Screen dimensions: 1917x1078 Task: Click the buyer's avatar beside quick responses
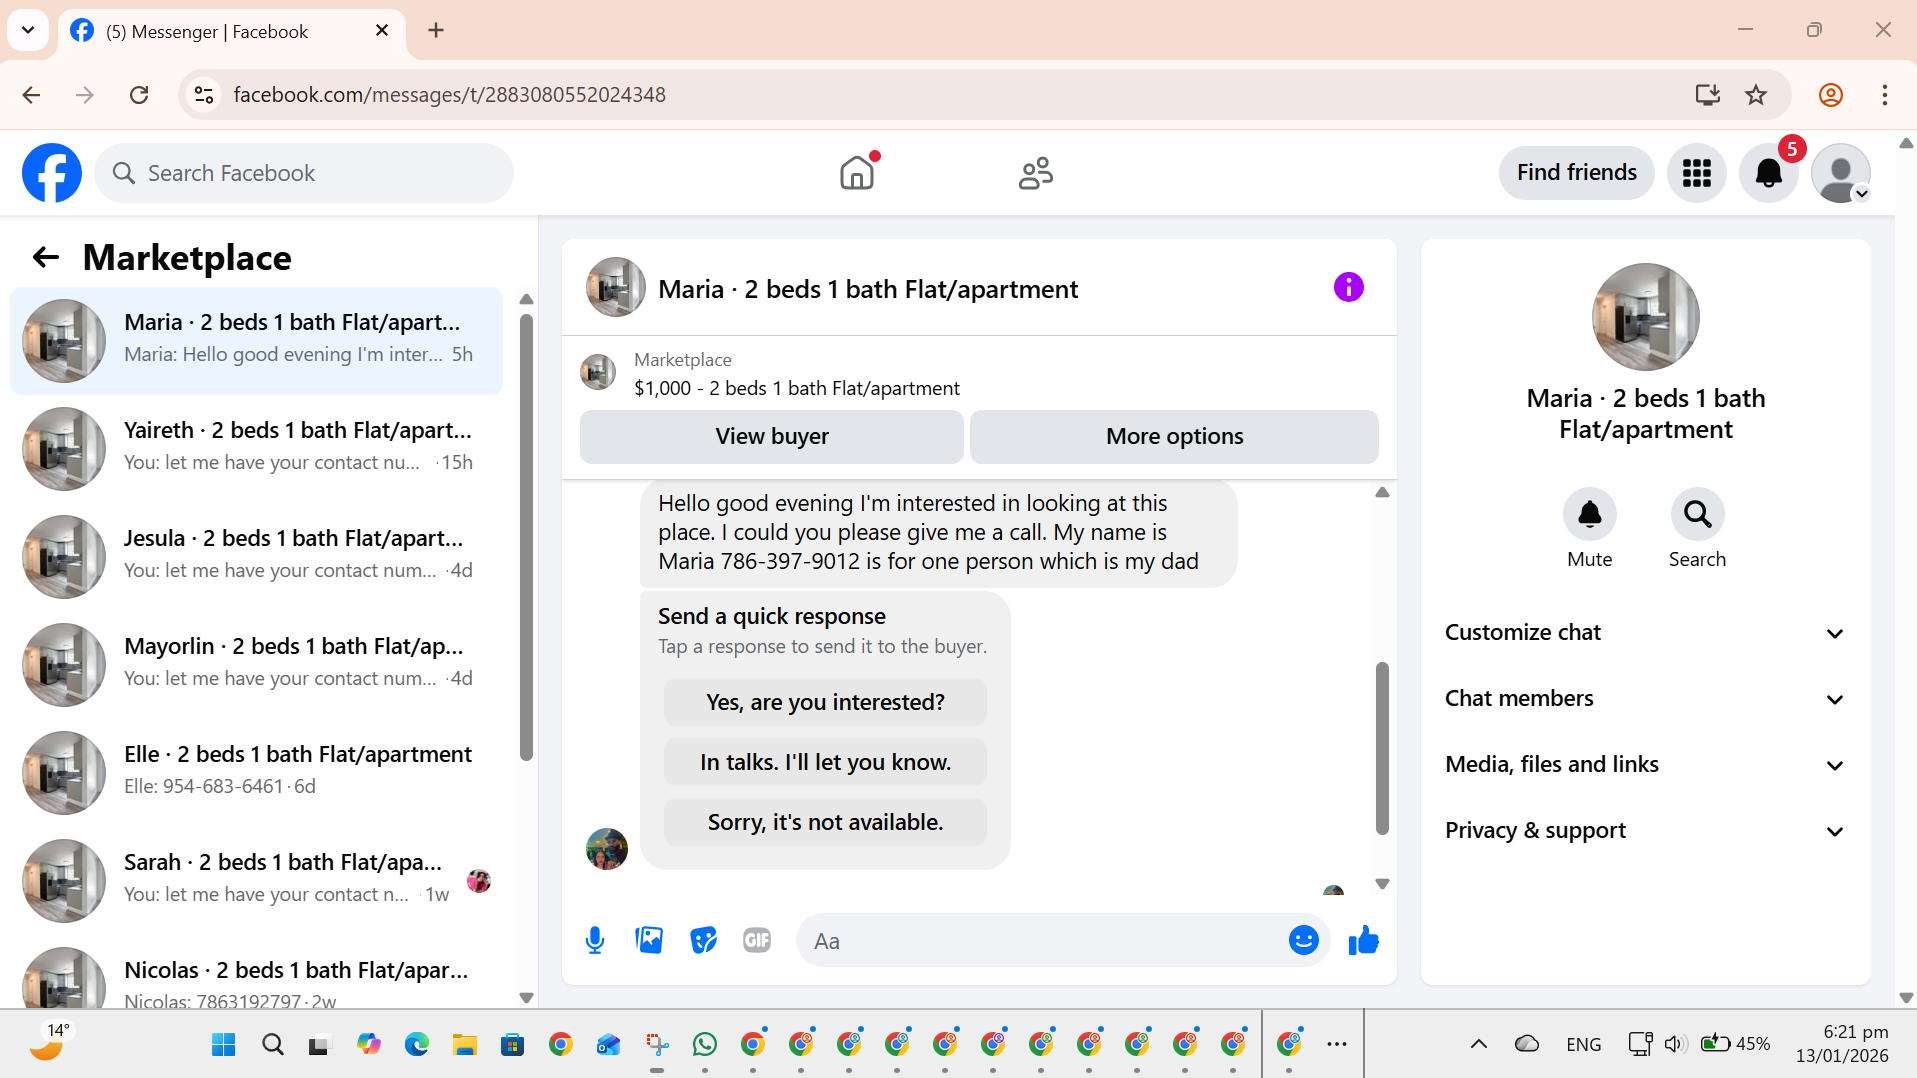coord(607,849)
